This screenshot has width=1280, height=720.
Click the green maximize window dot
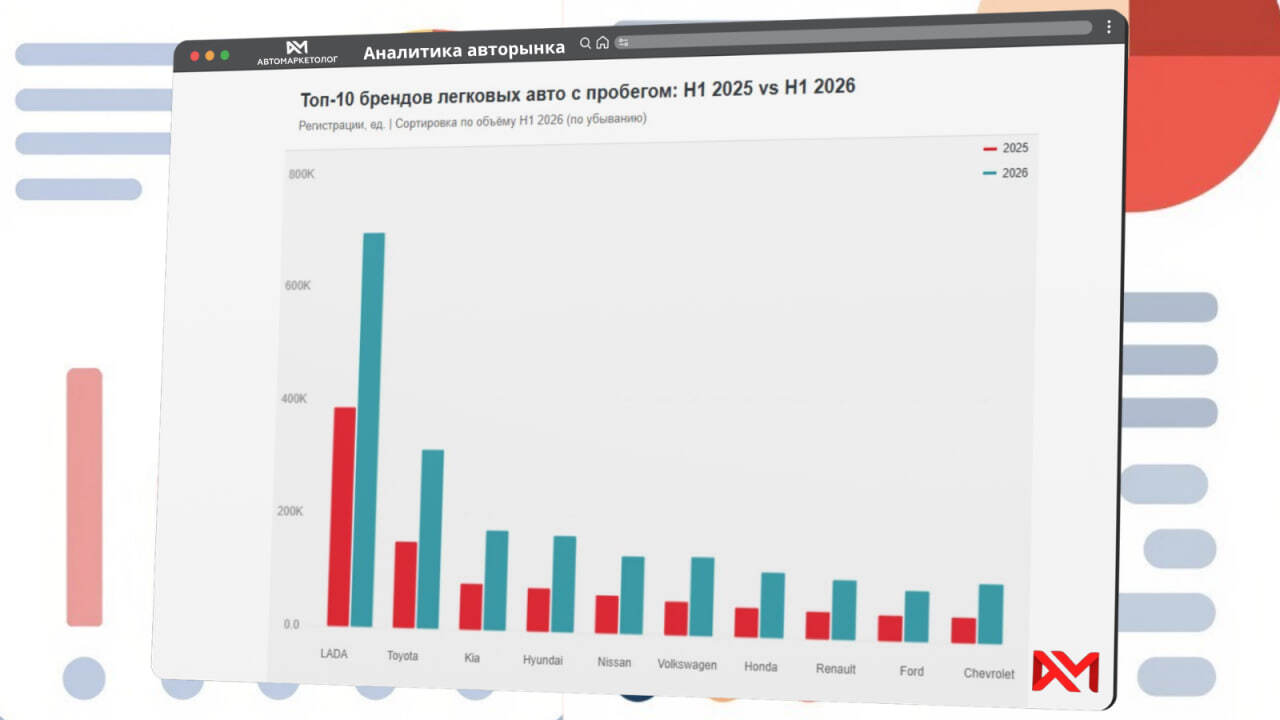(x=225, y=55)
